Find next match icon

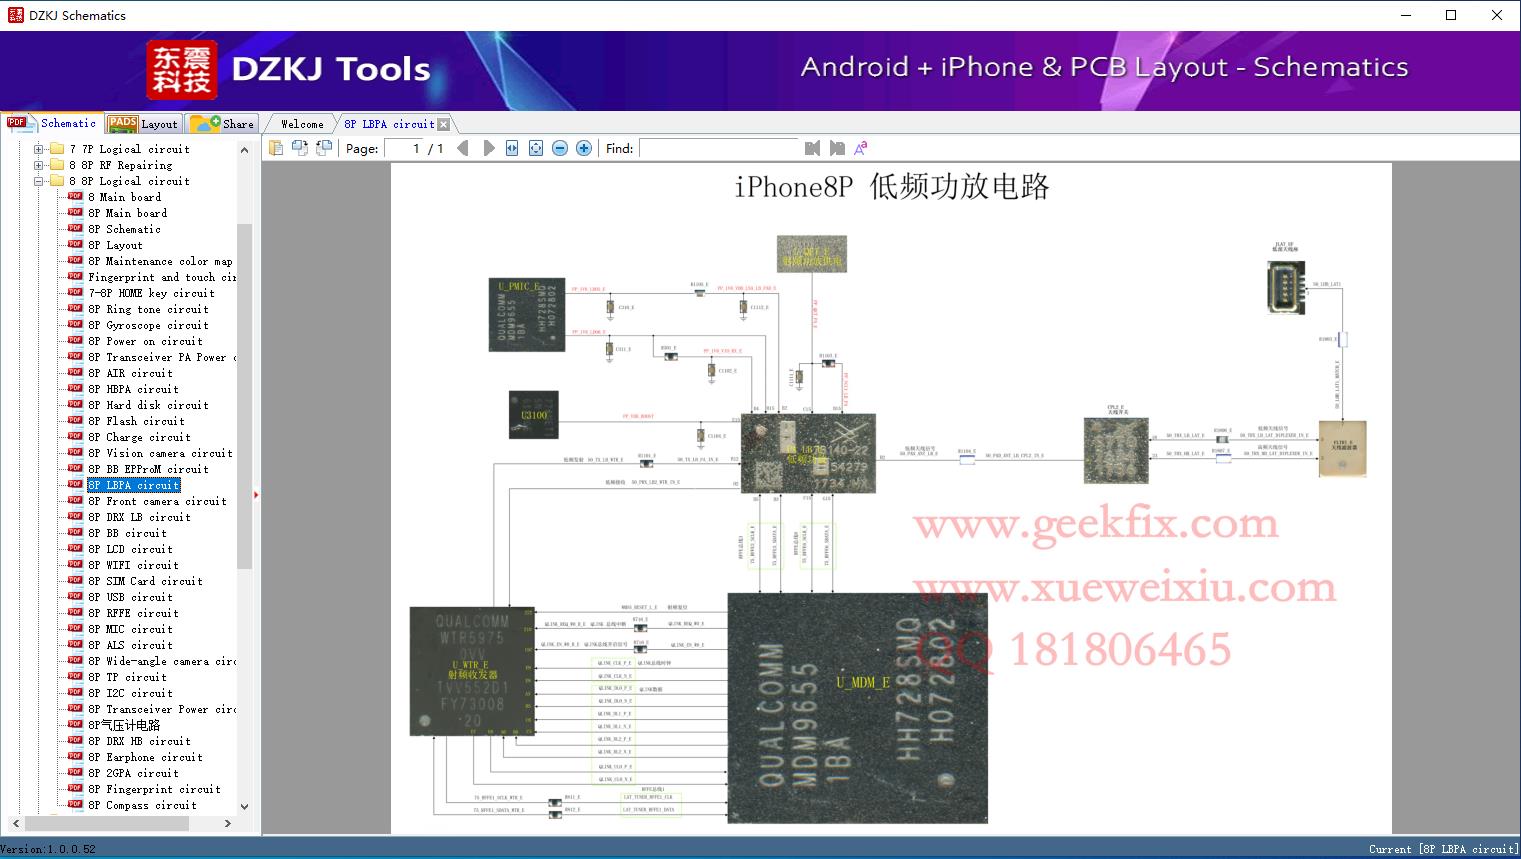tap(837, 148)
